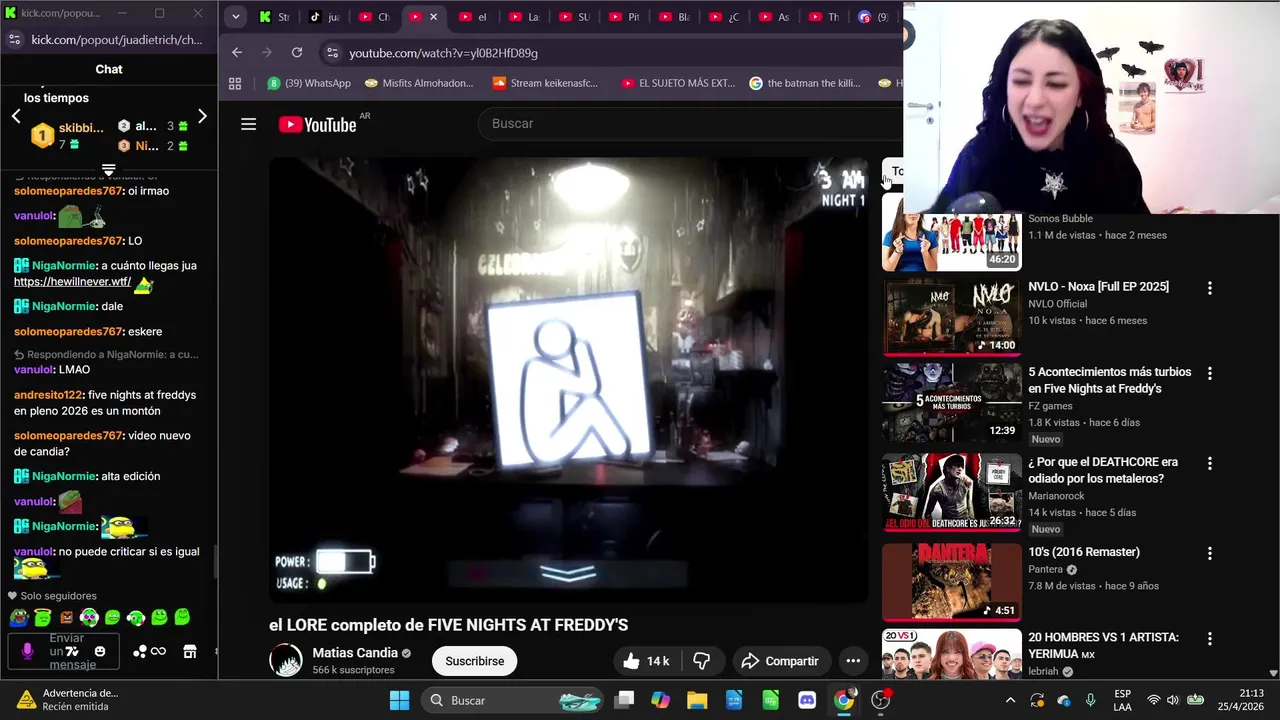The height and width of the screenshot is (720, 1280).
Task: Open the hewillnever.wtf link in chat
Action: pos(72,282)
